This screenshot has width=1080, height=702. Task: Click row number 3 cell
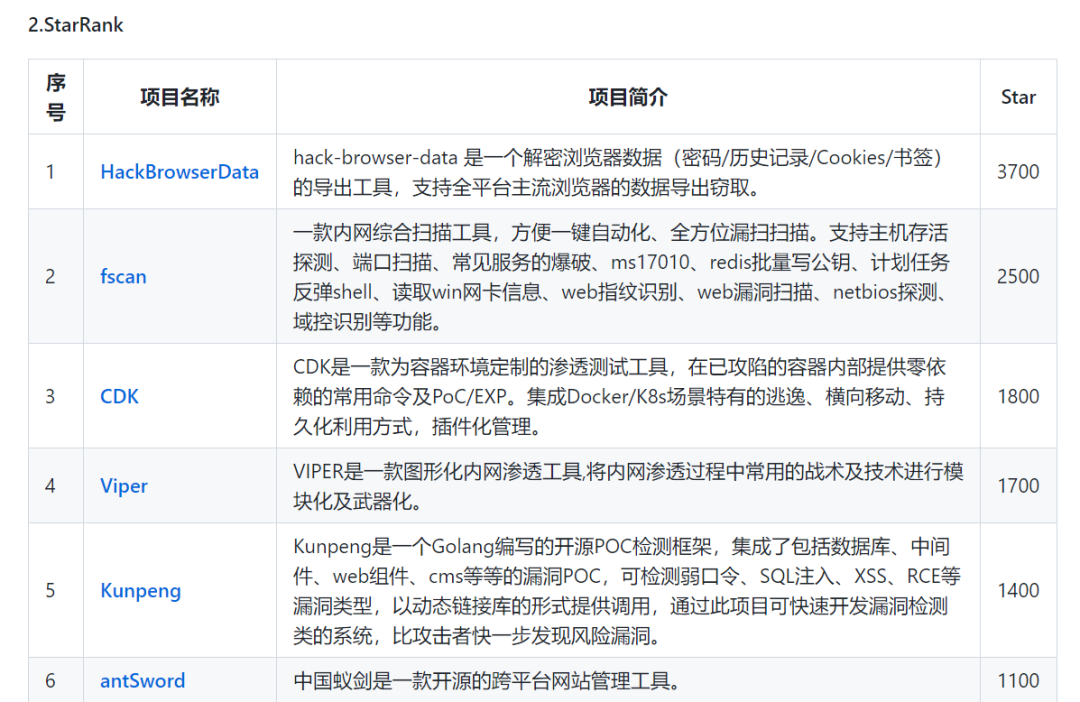pyautogui.click(x=56, y=396)
